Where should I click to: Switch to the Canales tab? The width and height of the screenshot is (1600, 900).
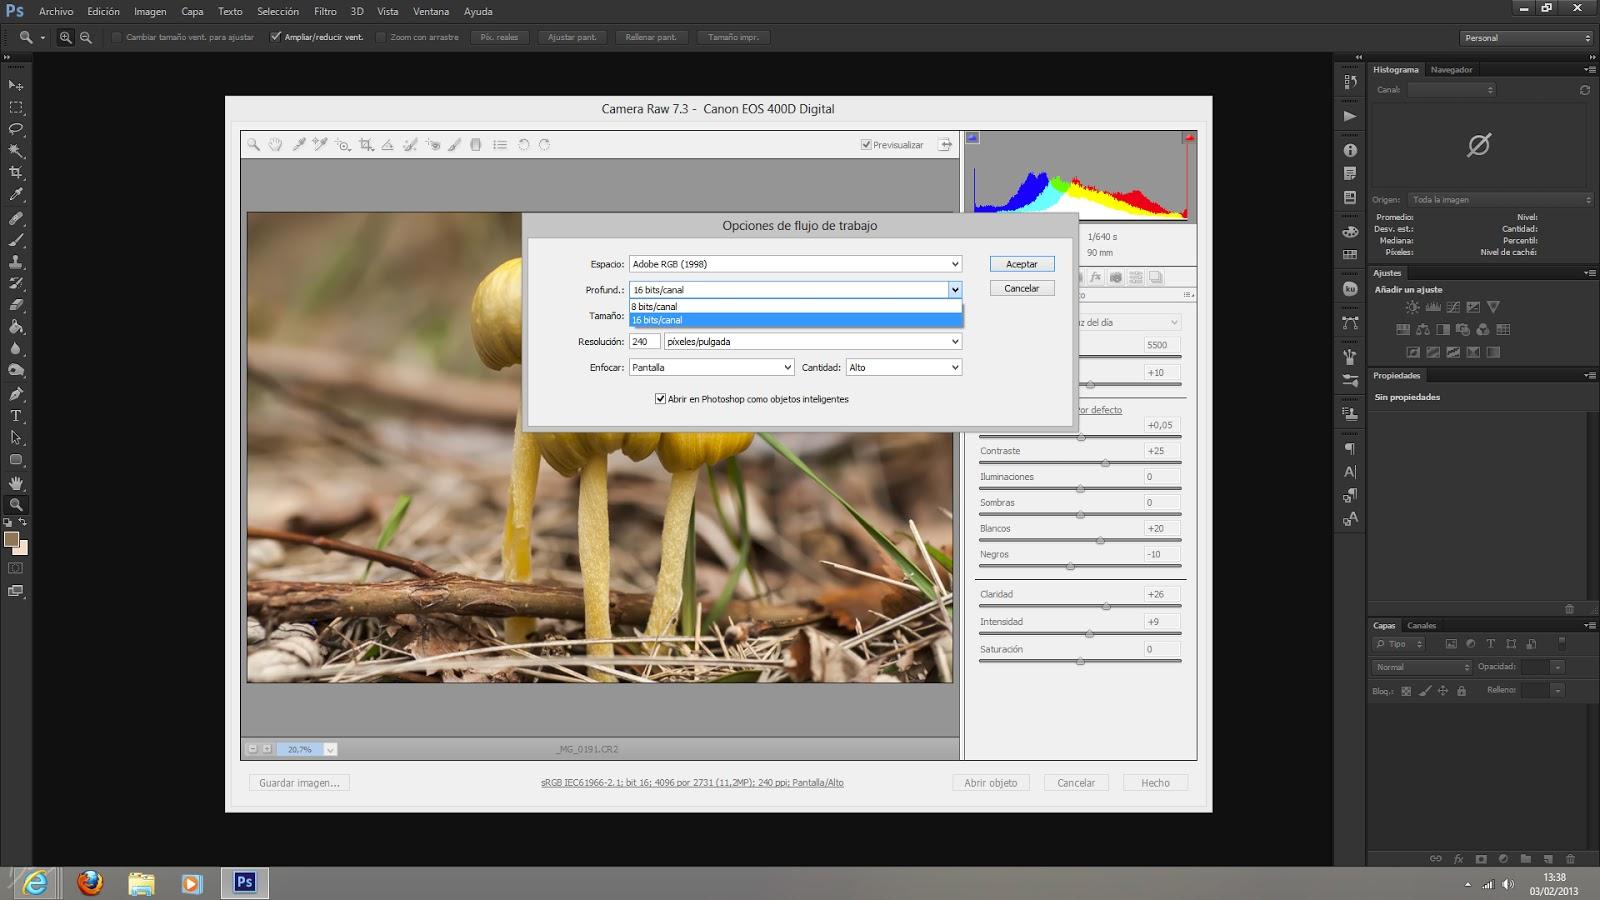(x=1421, y=626)
